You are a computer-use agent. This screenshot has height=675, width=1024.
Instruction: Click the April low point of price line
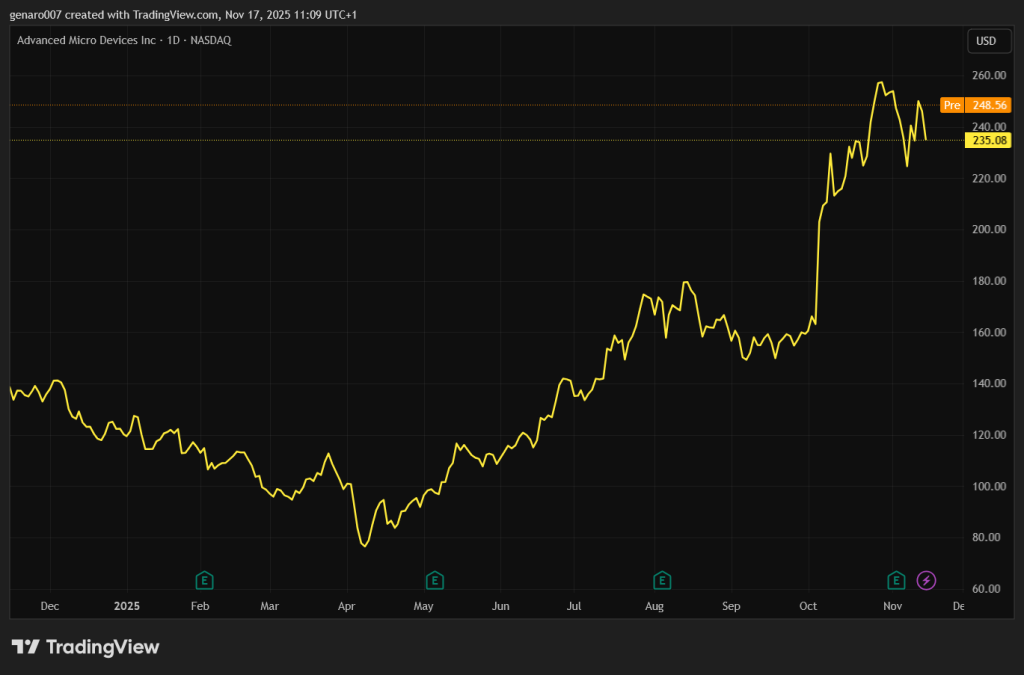(x=365, y=546)
